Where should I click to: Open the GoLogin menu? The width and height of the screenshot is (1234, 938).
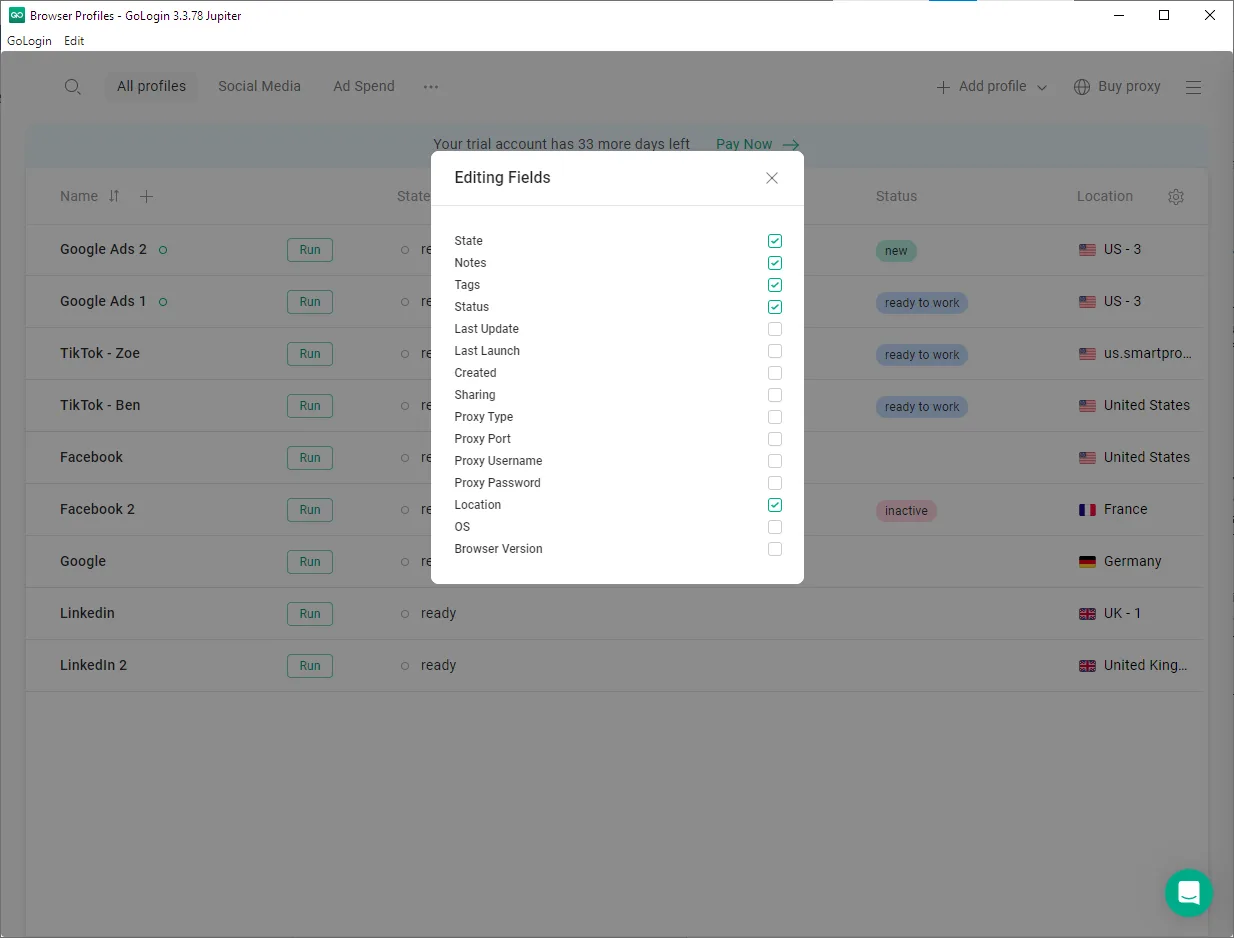(x=29, y=41)
